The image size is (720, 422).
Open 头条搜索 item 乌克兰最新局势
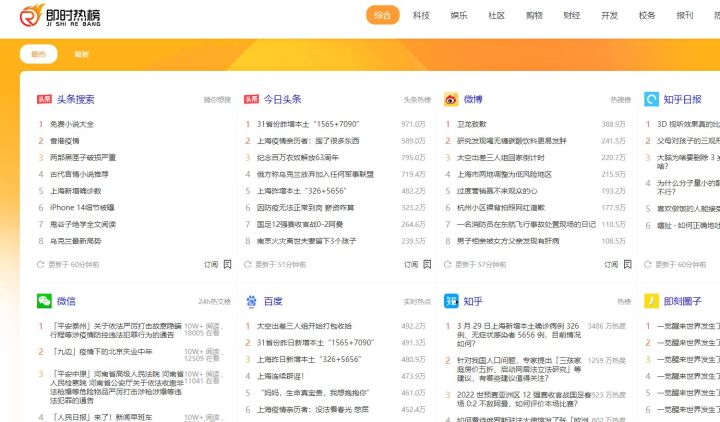tap(76, 241)
